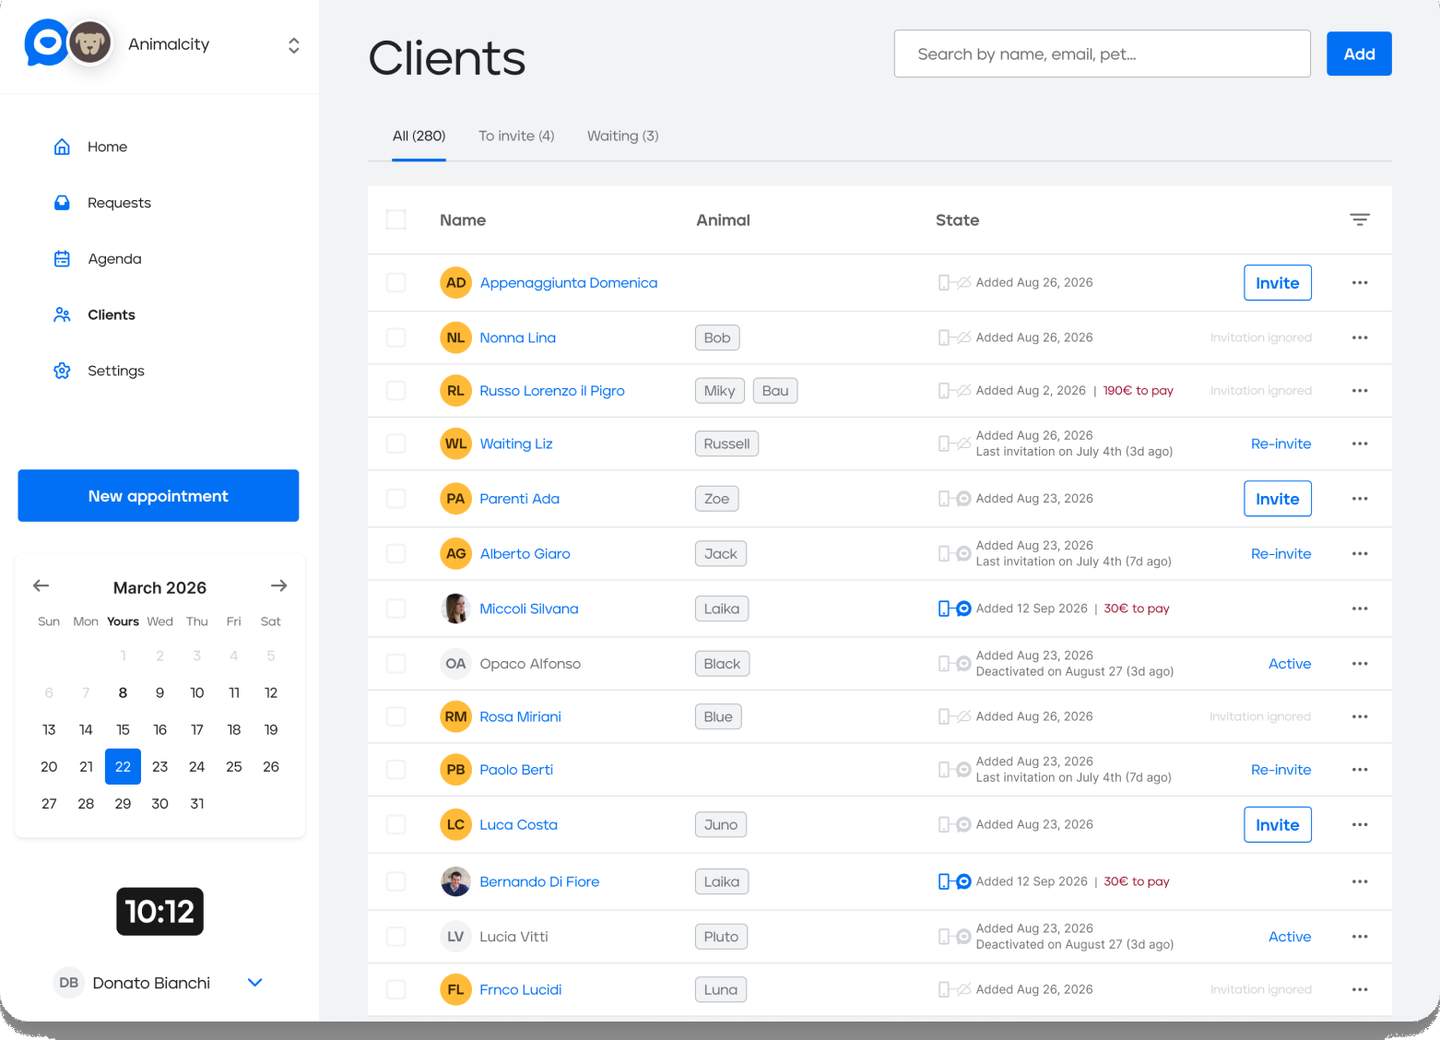Image resolution: width=1440 pixels, height=1040 pixels.
Task: Check the box for Appenaggiunta Domenica
Action: 396,283
